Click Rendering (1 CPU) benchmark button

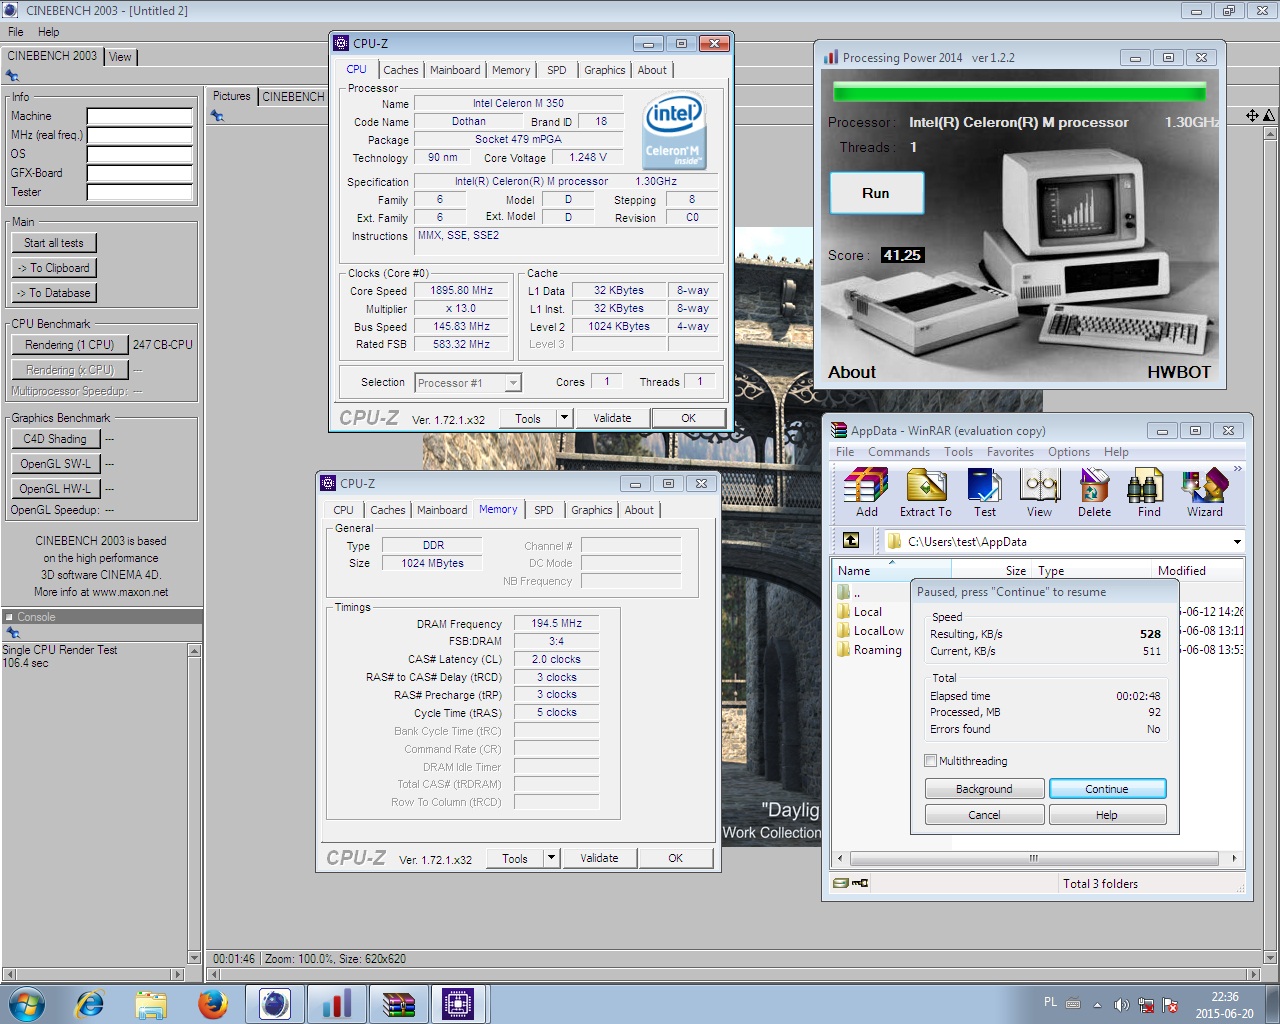click(70, 345)
